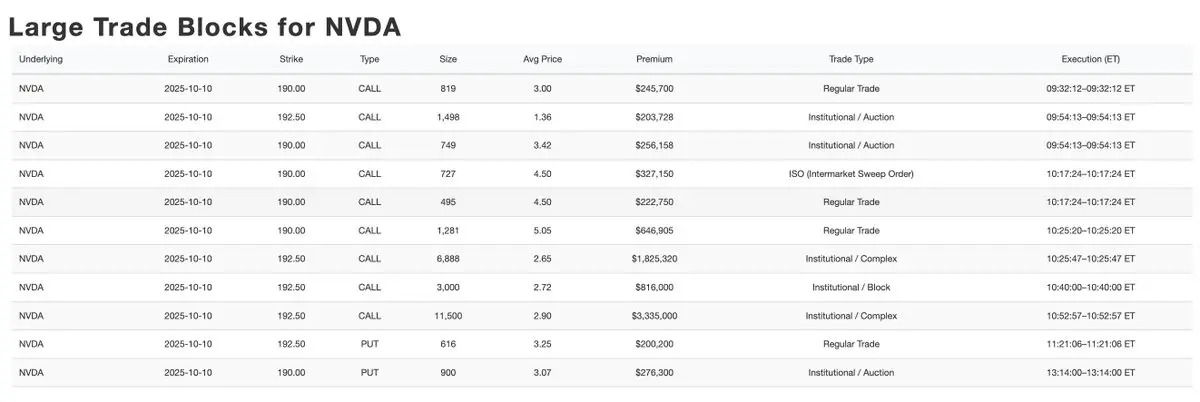Click the Type column header
Image resolution: width=1200 pixels, height=402 pixels.
[370, 59]
